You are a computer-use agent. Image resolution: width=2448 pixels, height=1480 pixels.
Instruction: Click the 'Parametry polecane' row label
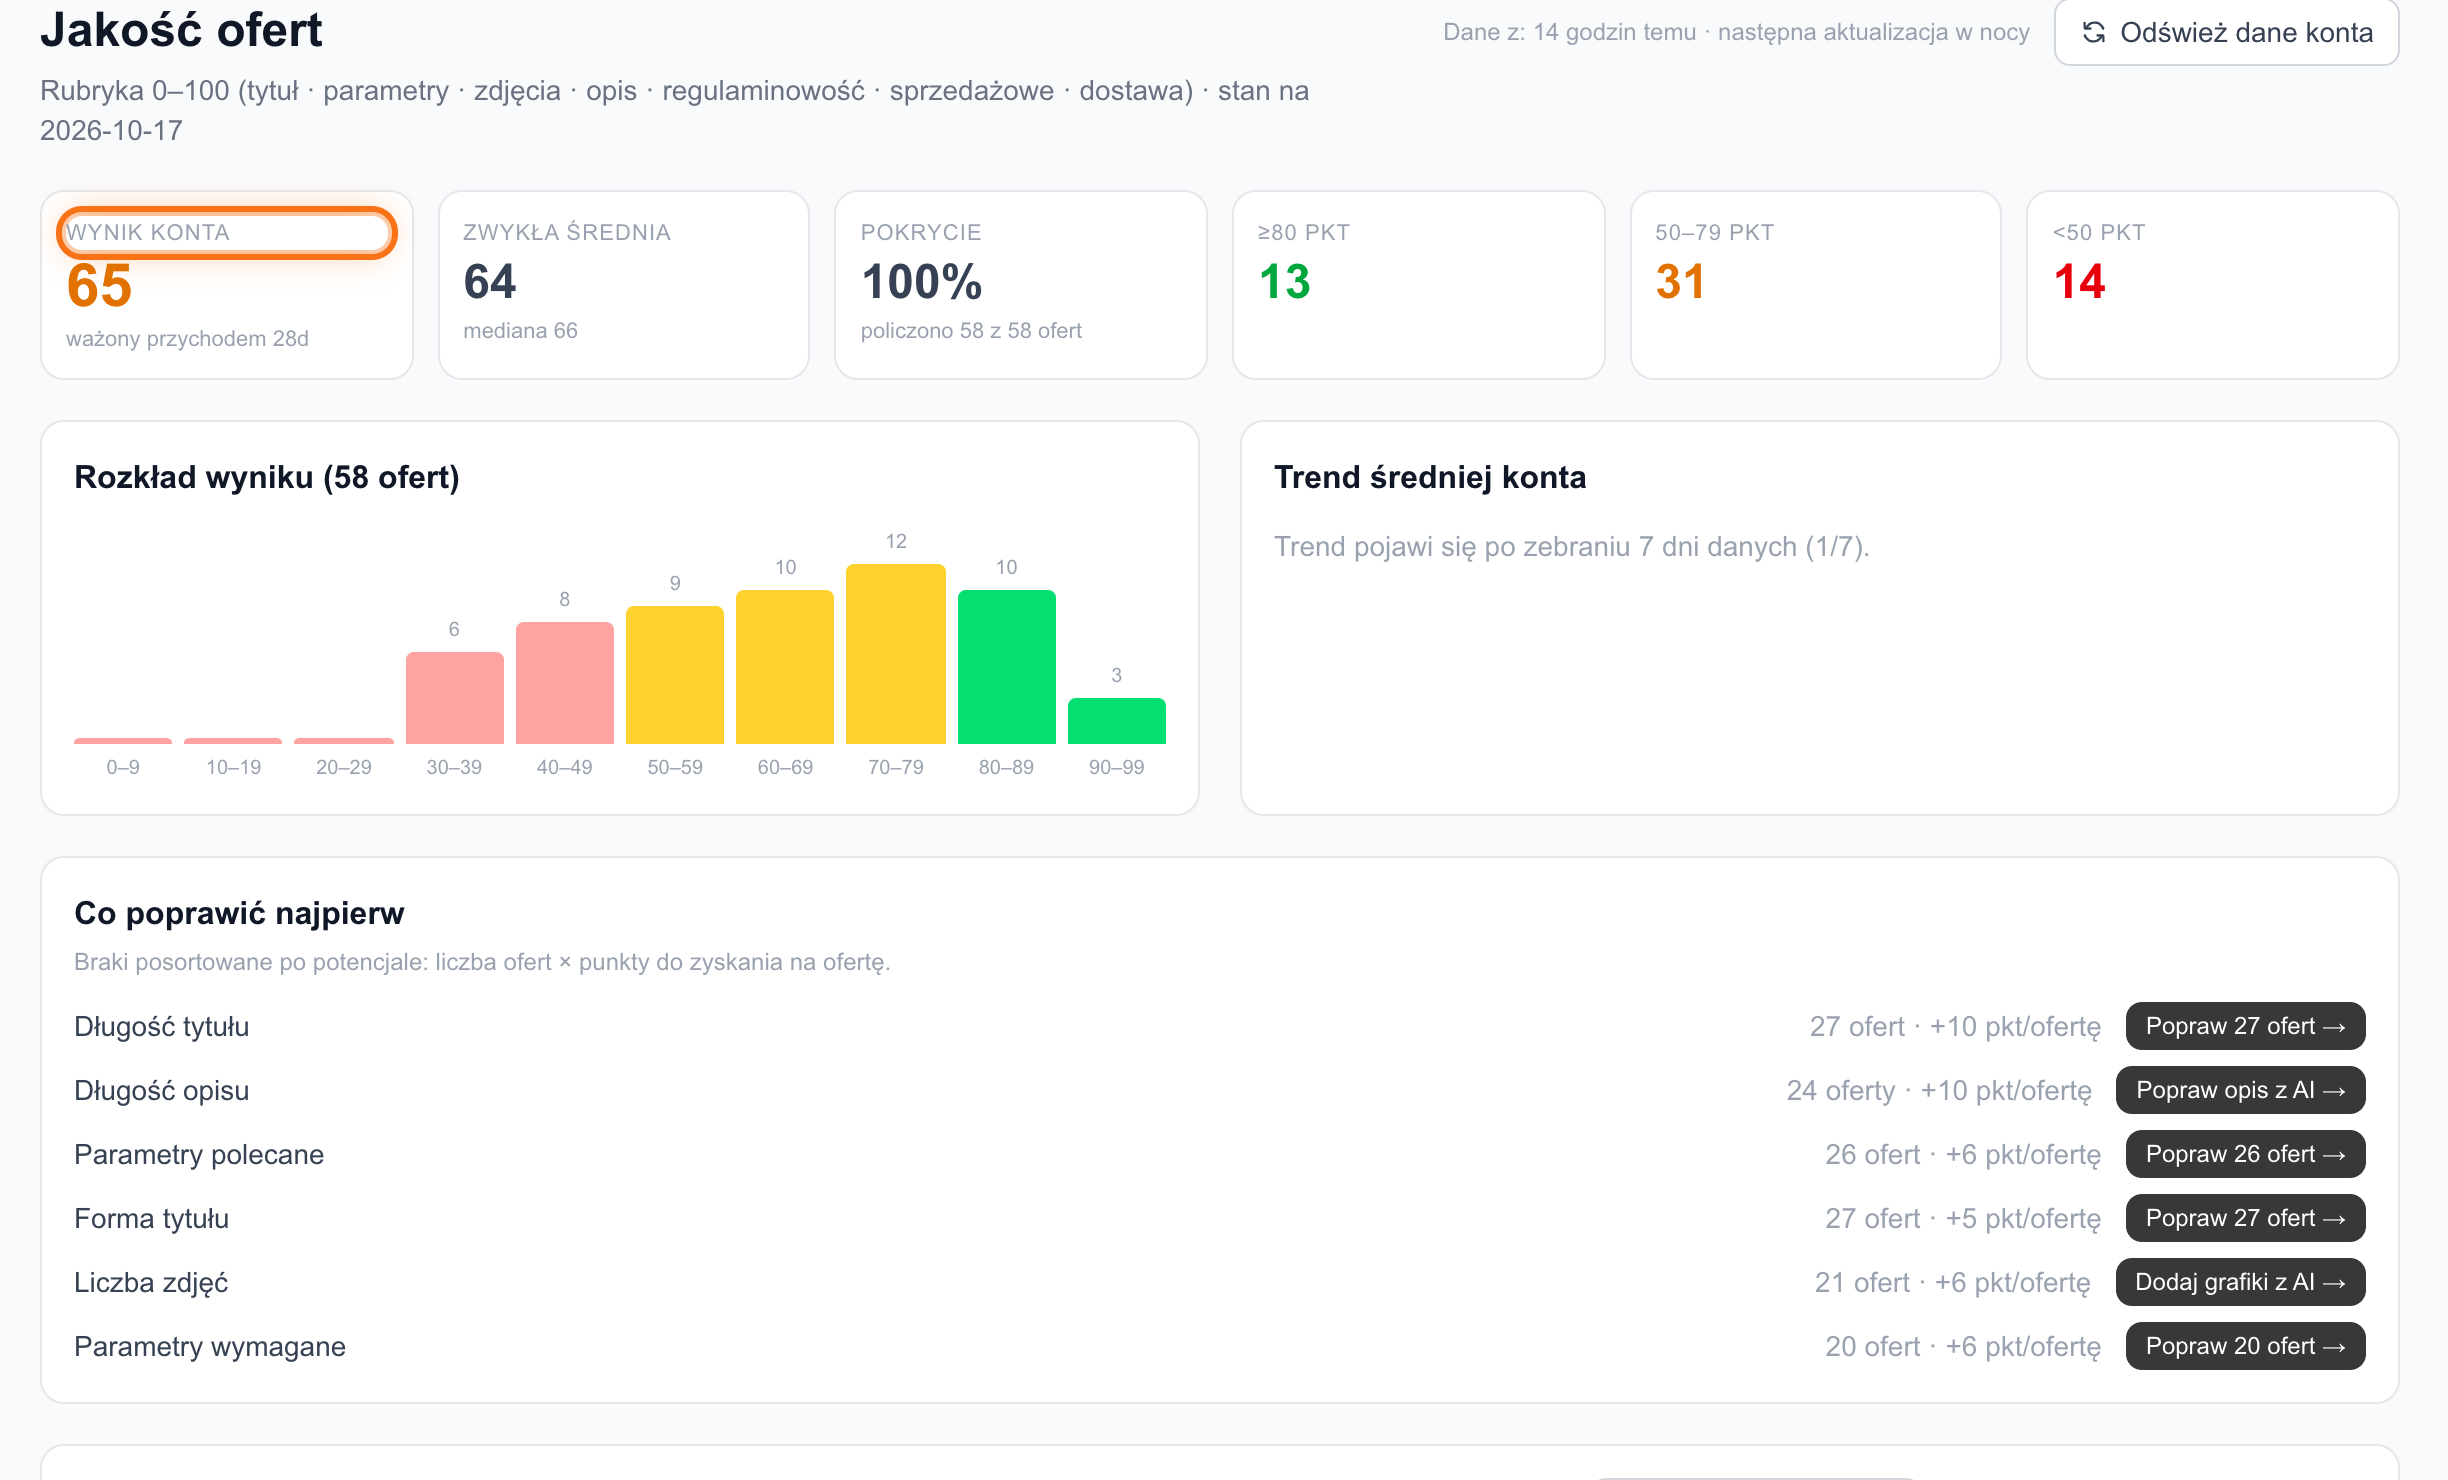point(199,1155)
